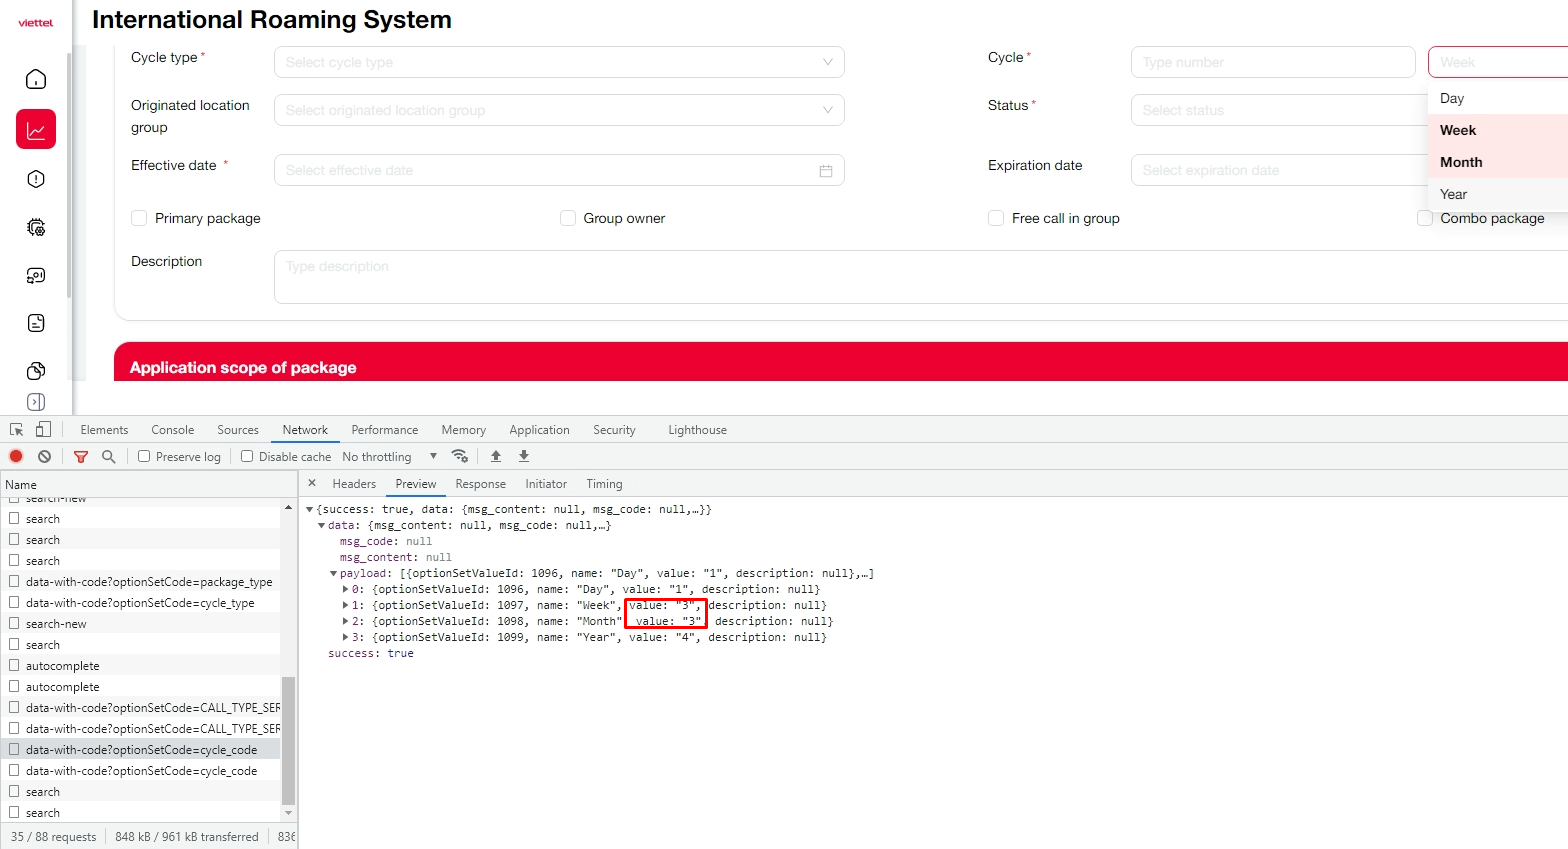Viewport: 1568px width, 849px height.
Task: Select the data-with-code cycle_type request
Action: pos(140,603)
